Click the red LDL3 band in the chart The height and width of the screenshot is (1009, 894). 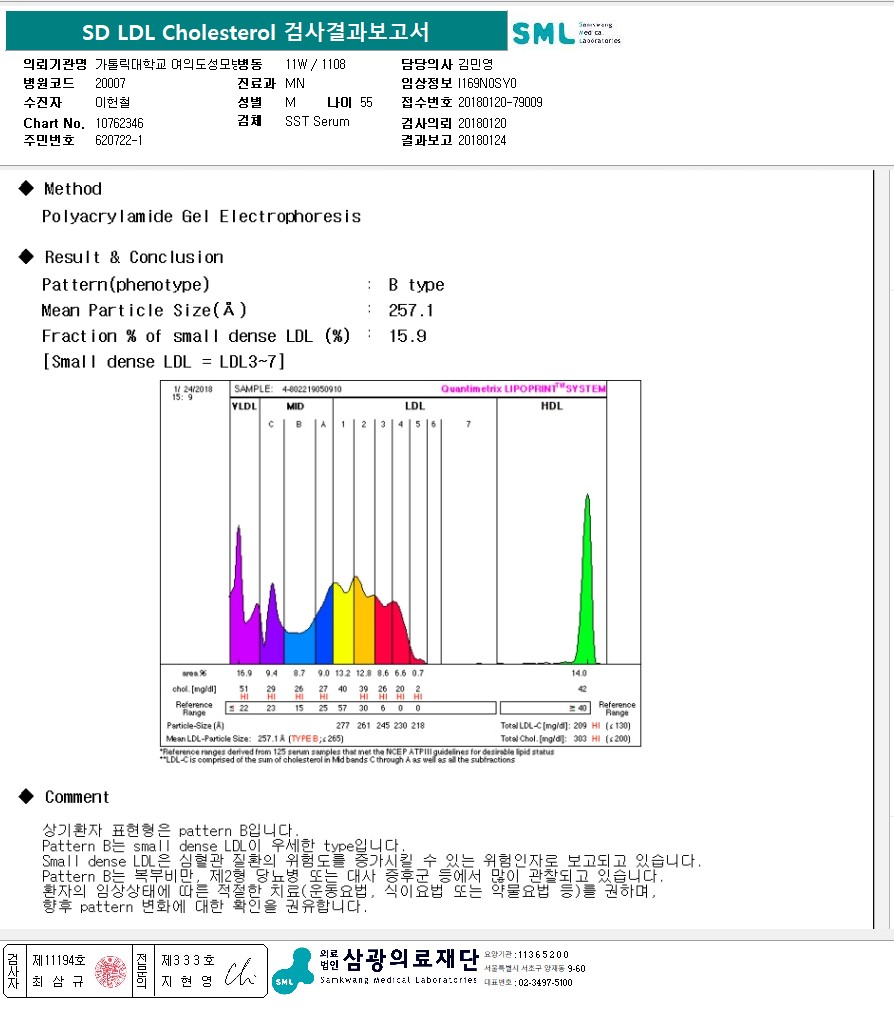(x=384, y=631)
